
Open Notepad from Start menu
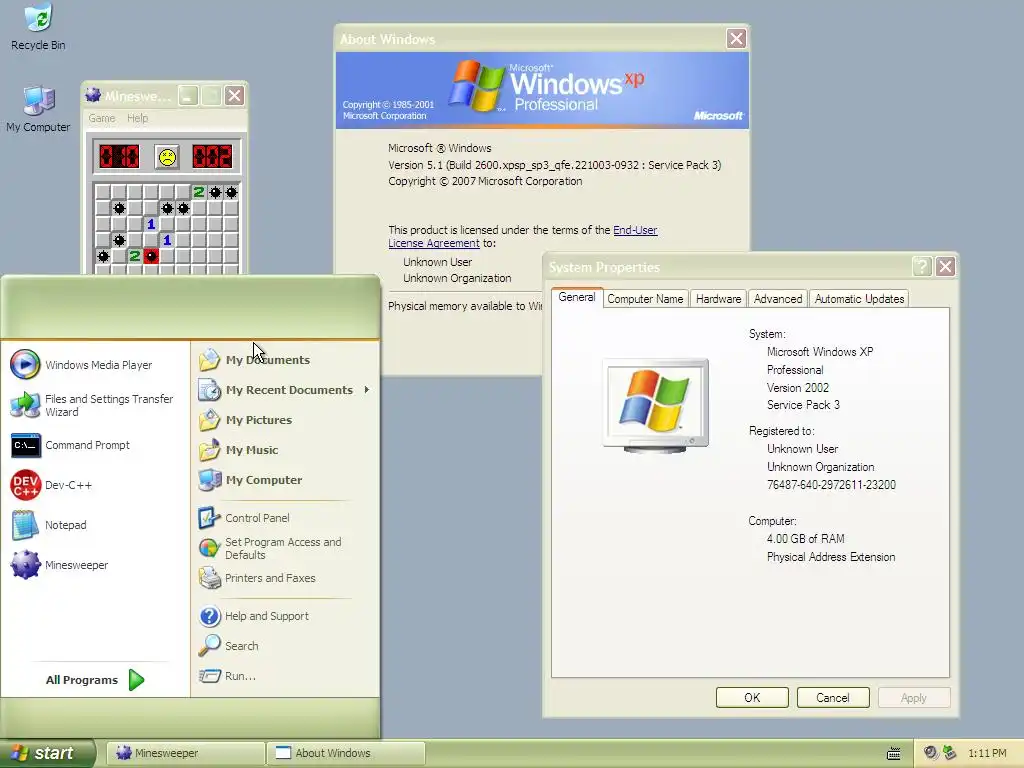(49, 525)
